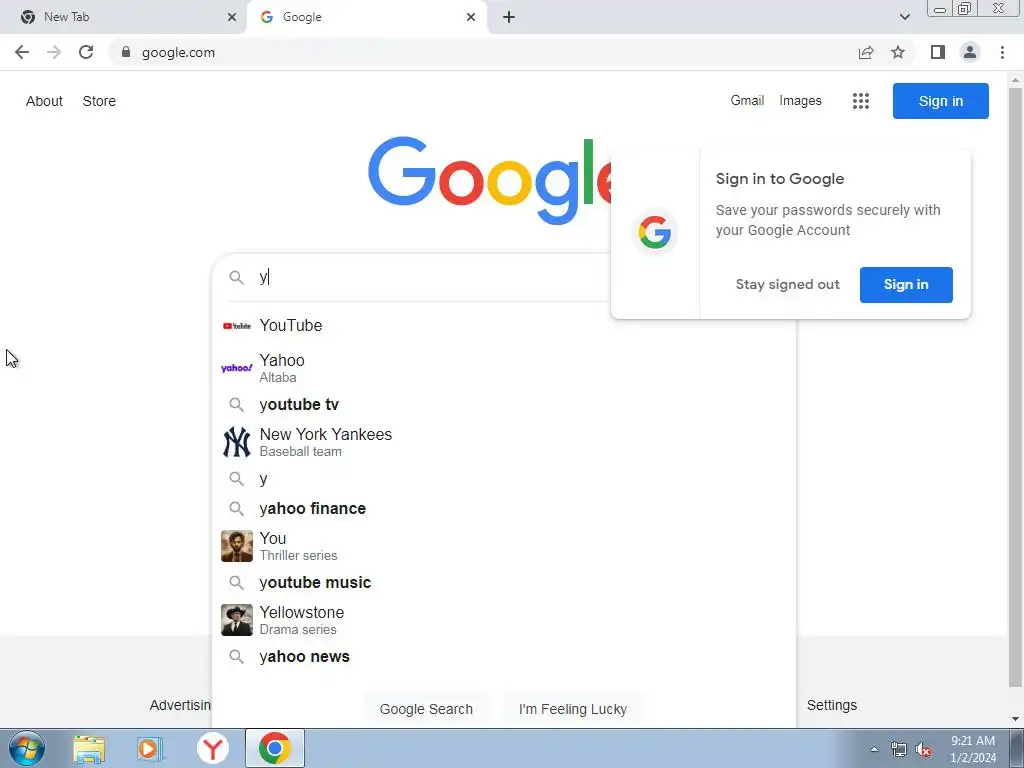The image size is (1024, 768).
Task: Click the Yahoo logo icon in suggestions
Action: pos(236,368)
